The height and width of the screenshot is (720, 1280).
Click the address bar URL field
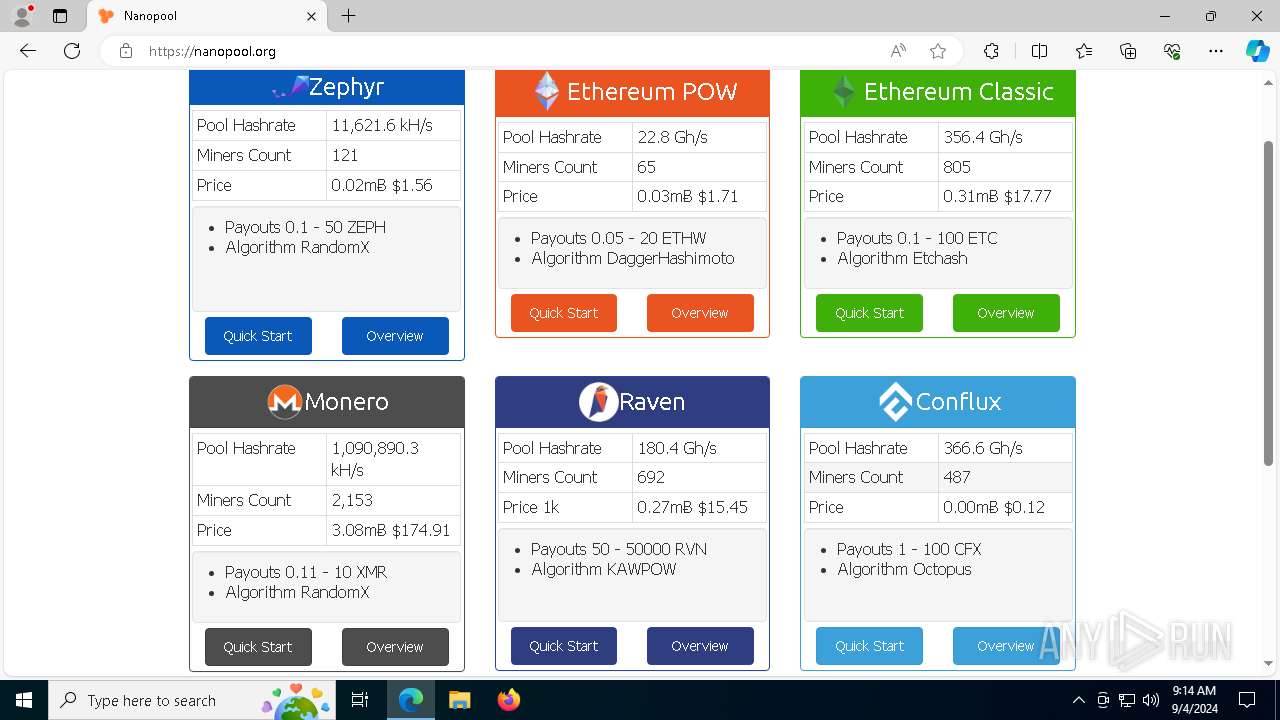(510, 51)
